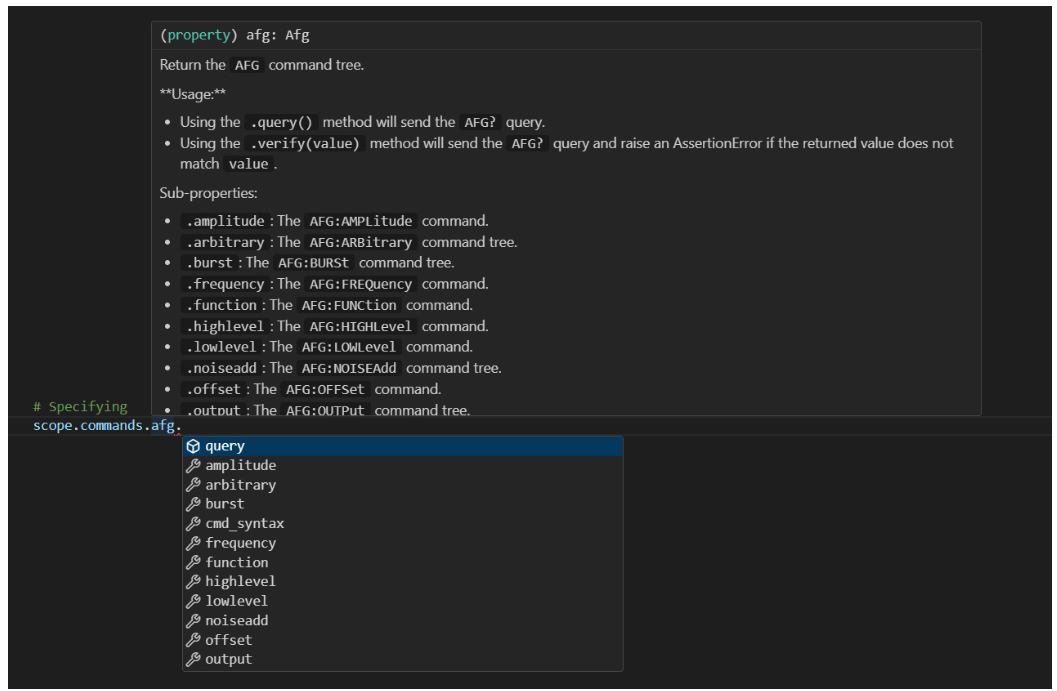Screen dimensions: 1057x691
Task: Click the wrench icon next to amplitude
Action: [194, 466]
